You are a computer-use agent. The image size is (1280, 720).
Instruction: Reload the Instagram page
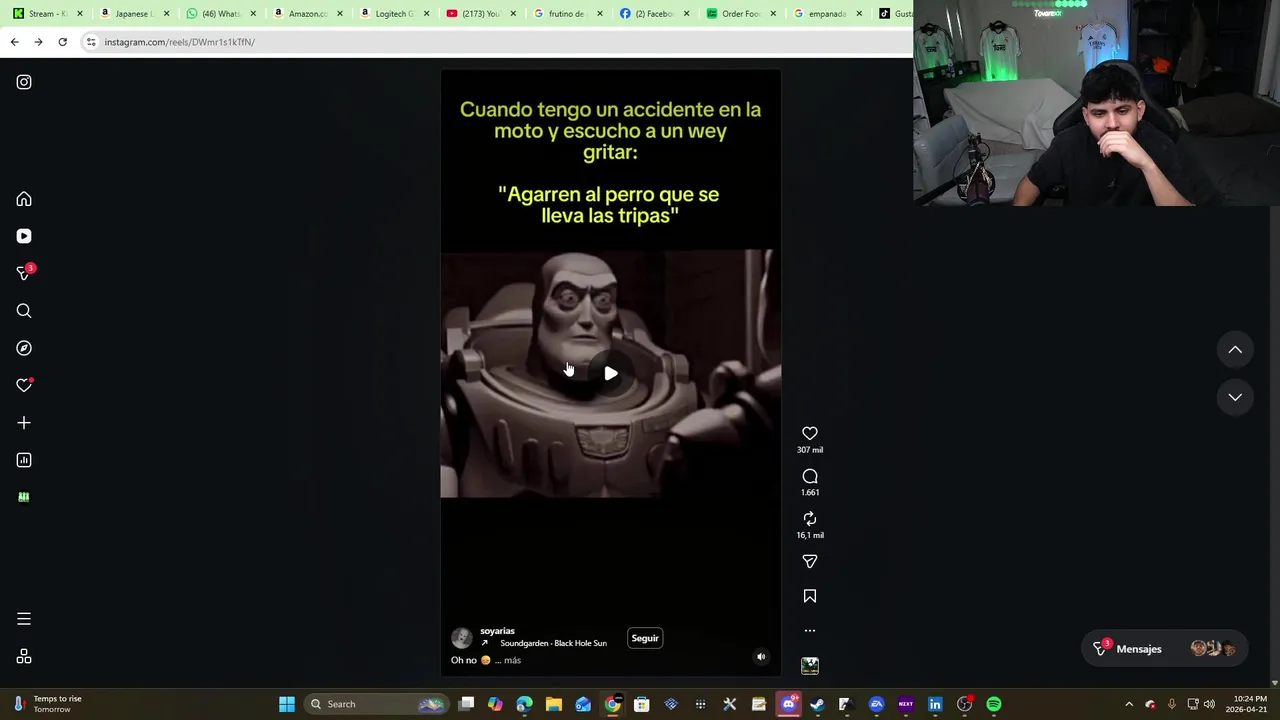click(x=62, y=42)
